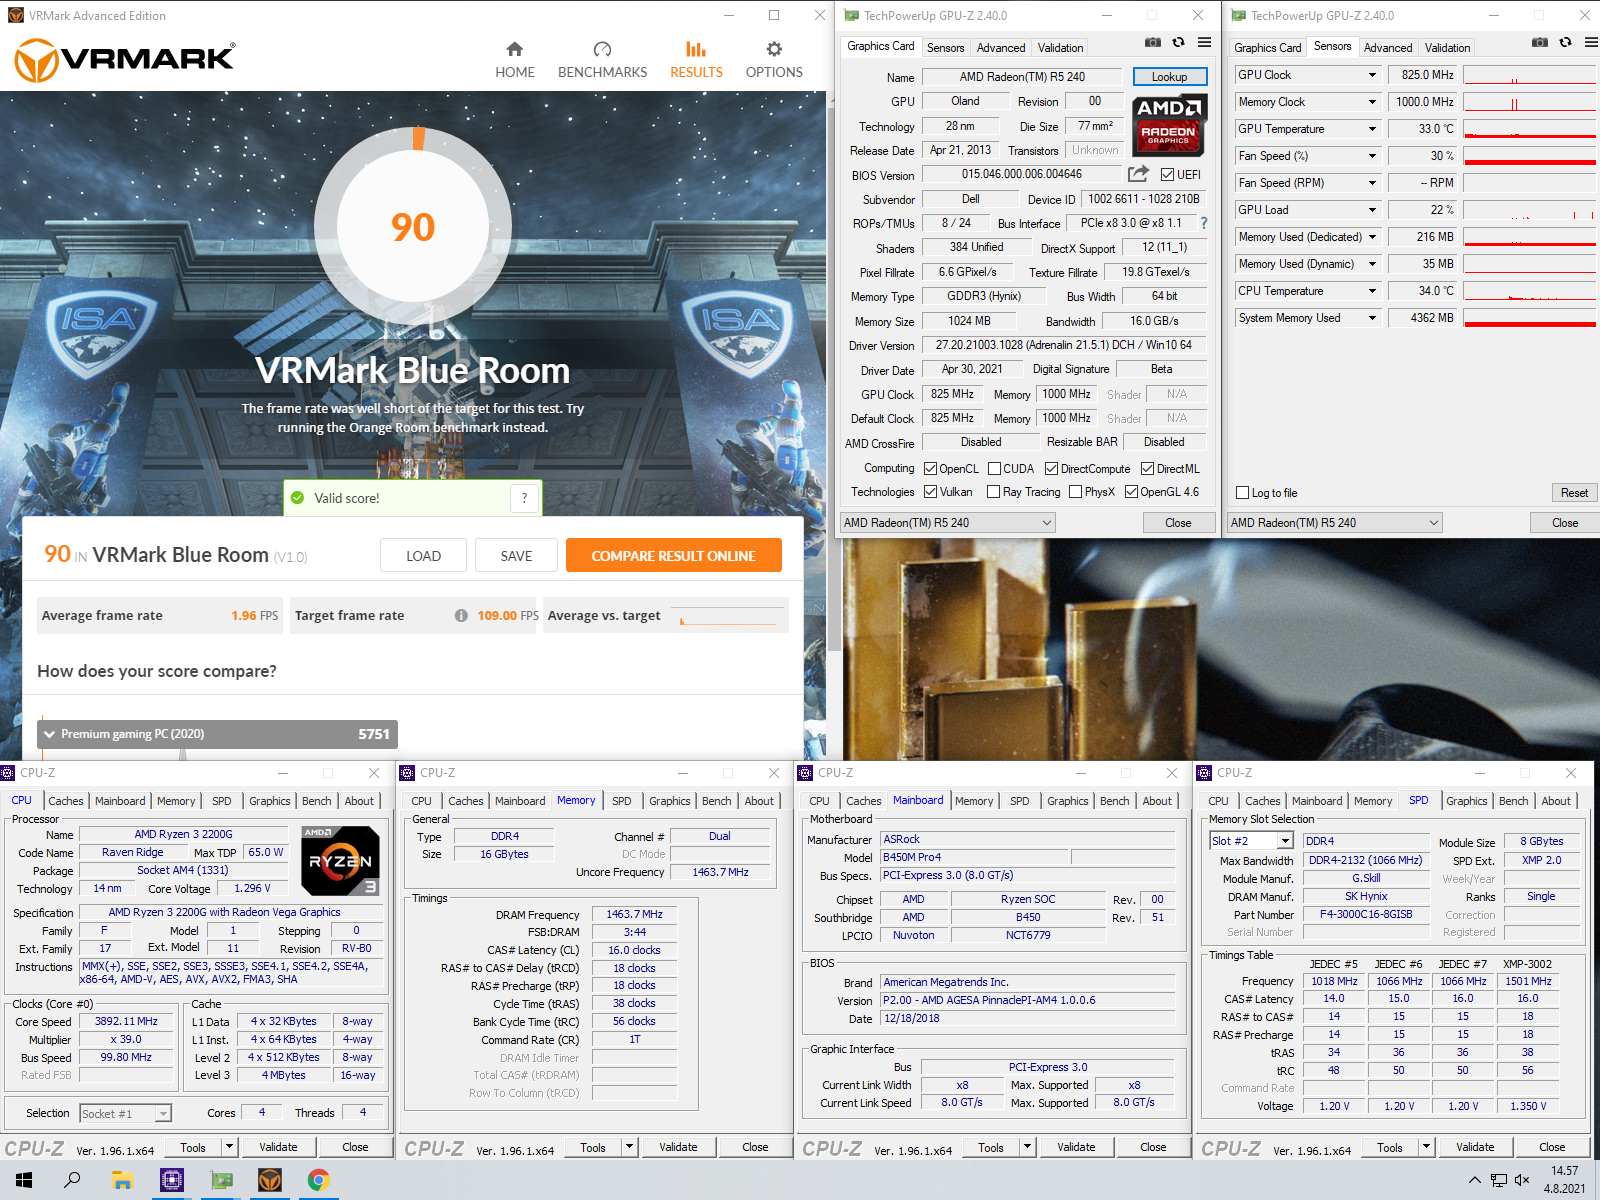1600x1200 pixels.
Task: Open Graphics tab in CPU-Z SPD window
Action: [x=1466, y=801]
